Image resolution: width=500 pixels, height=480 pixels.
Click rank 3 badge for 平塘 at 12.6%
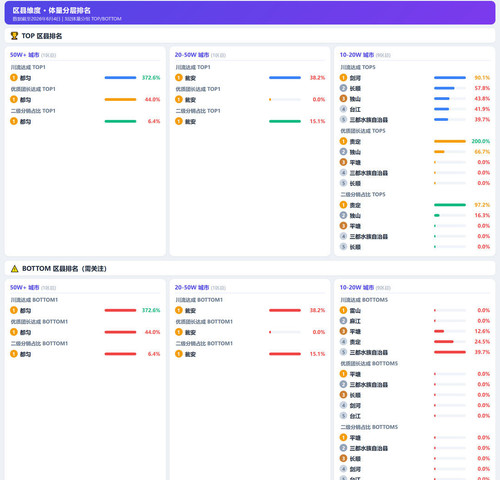point(343,331)
